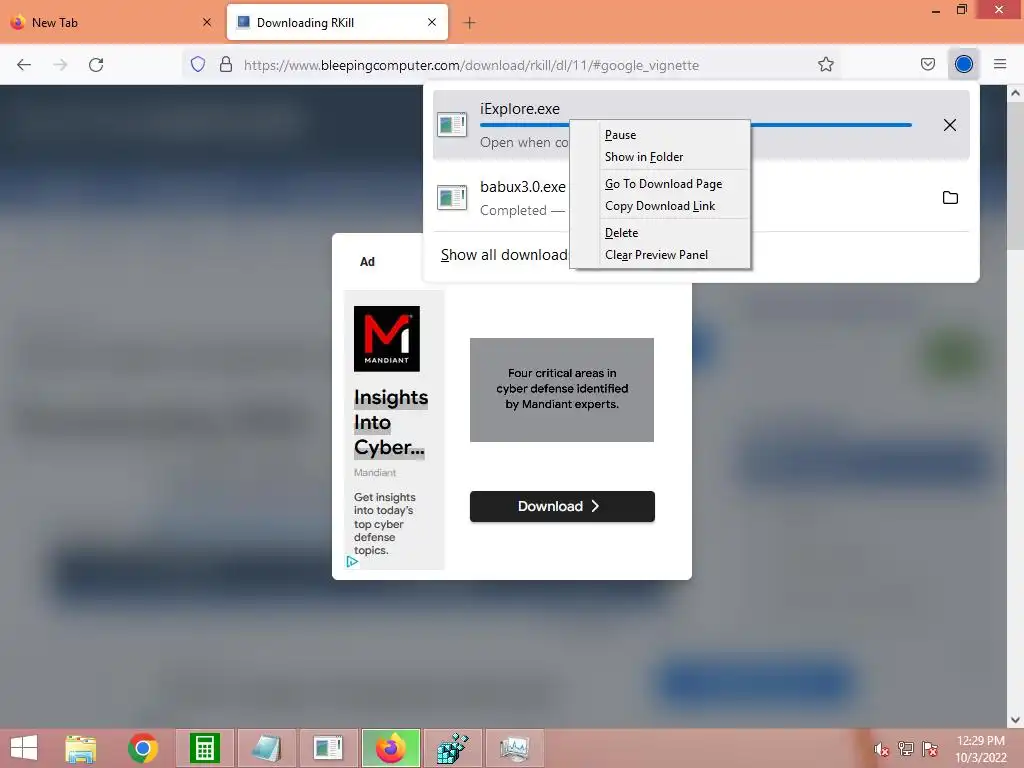Click the Four critical areas ad image

562,389
